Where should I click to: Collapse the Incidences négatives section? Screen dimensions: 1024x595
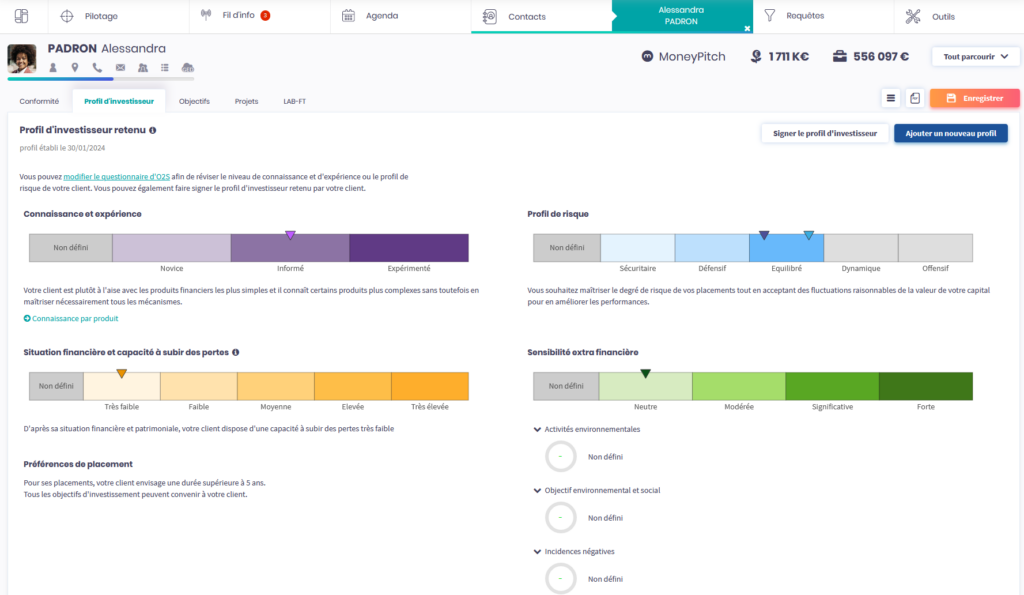coord(537,551)
